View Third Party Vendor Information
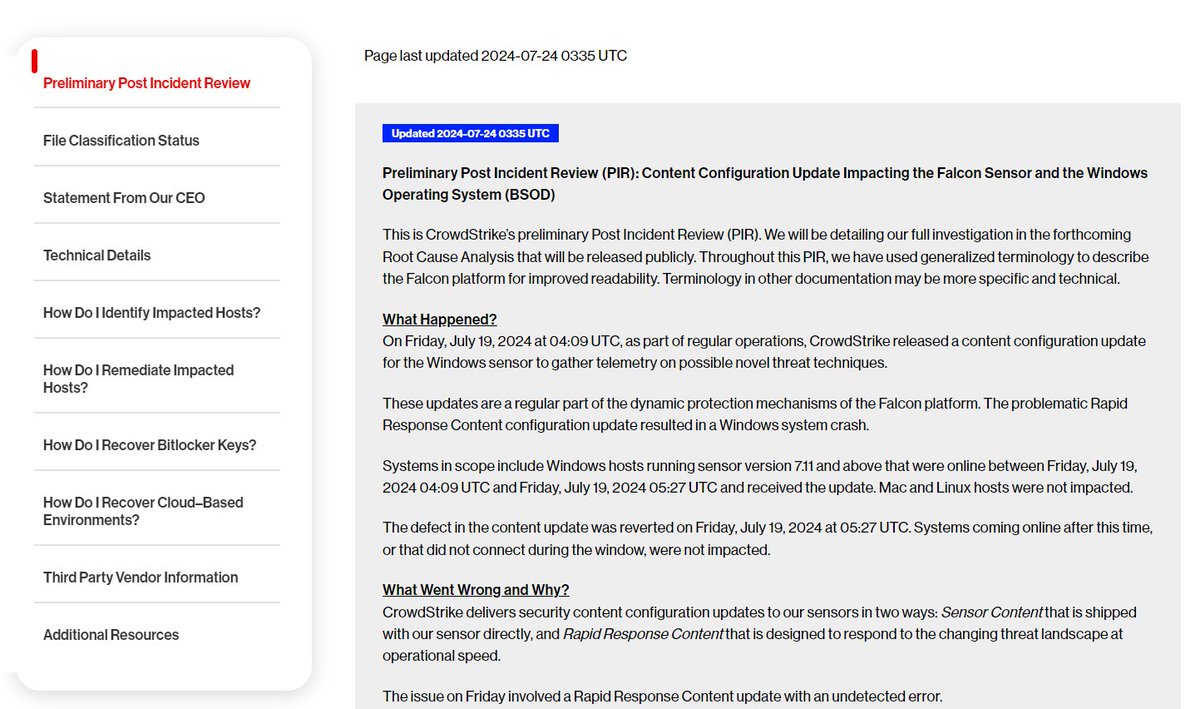 point(140,577)
